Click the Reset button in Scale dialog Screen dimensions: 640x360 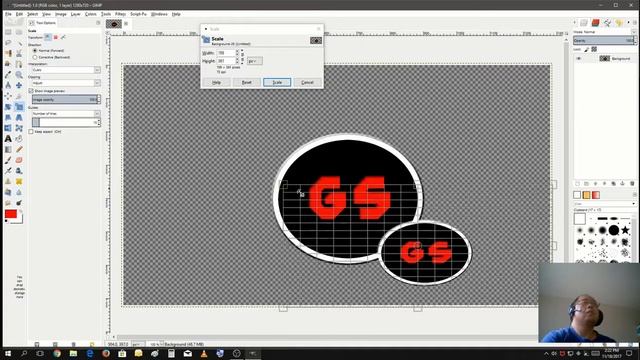pos(247,82)
